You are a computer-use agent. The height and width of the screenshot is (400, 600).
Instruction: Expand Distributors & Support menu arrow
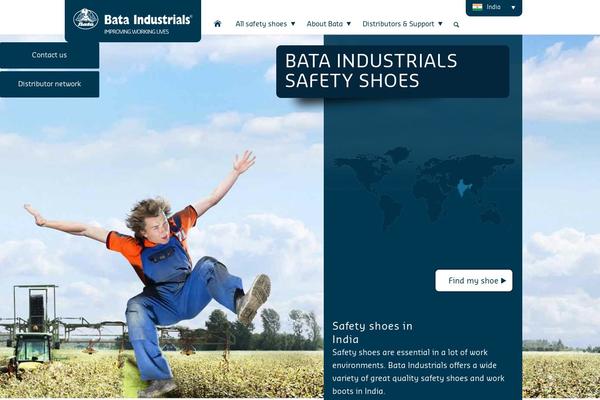440,24
